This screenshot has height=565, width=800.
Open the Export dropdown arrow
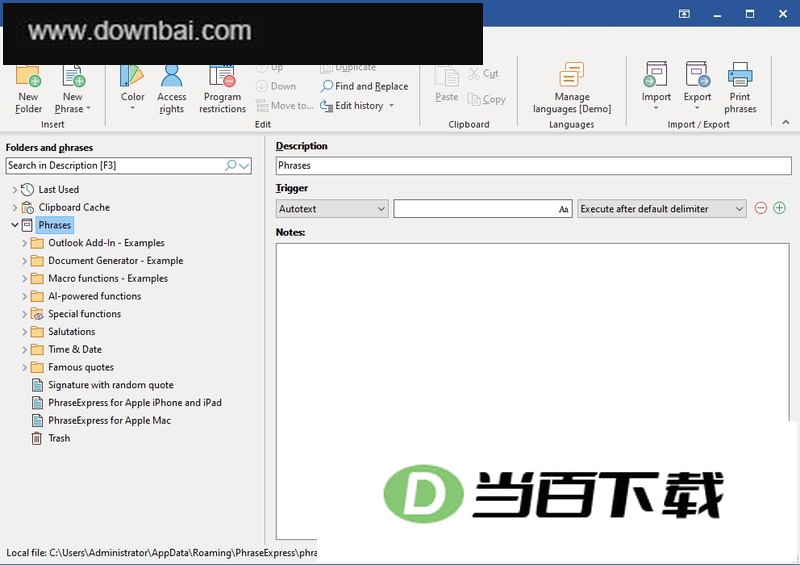tap(697, 108)
